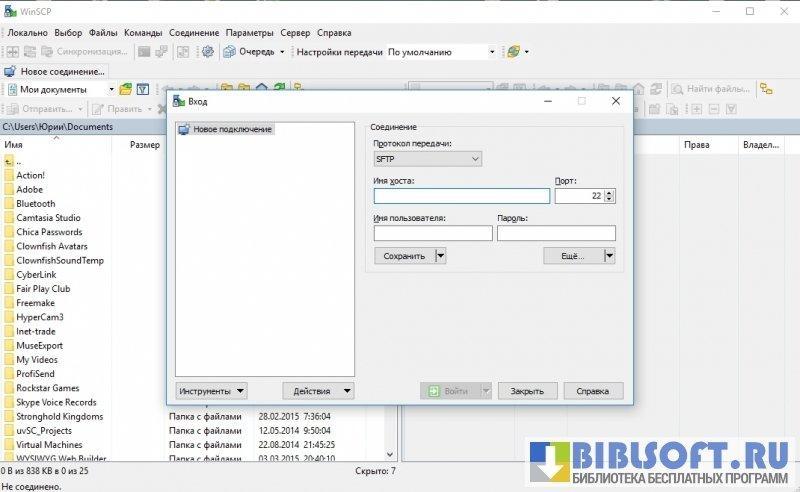Click the Login (Войти) button
The width and height of the screenshot is (800, 492).
(x=451, y=391)
